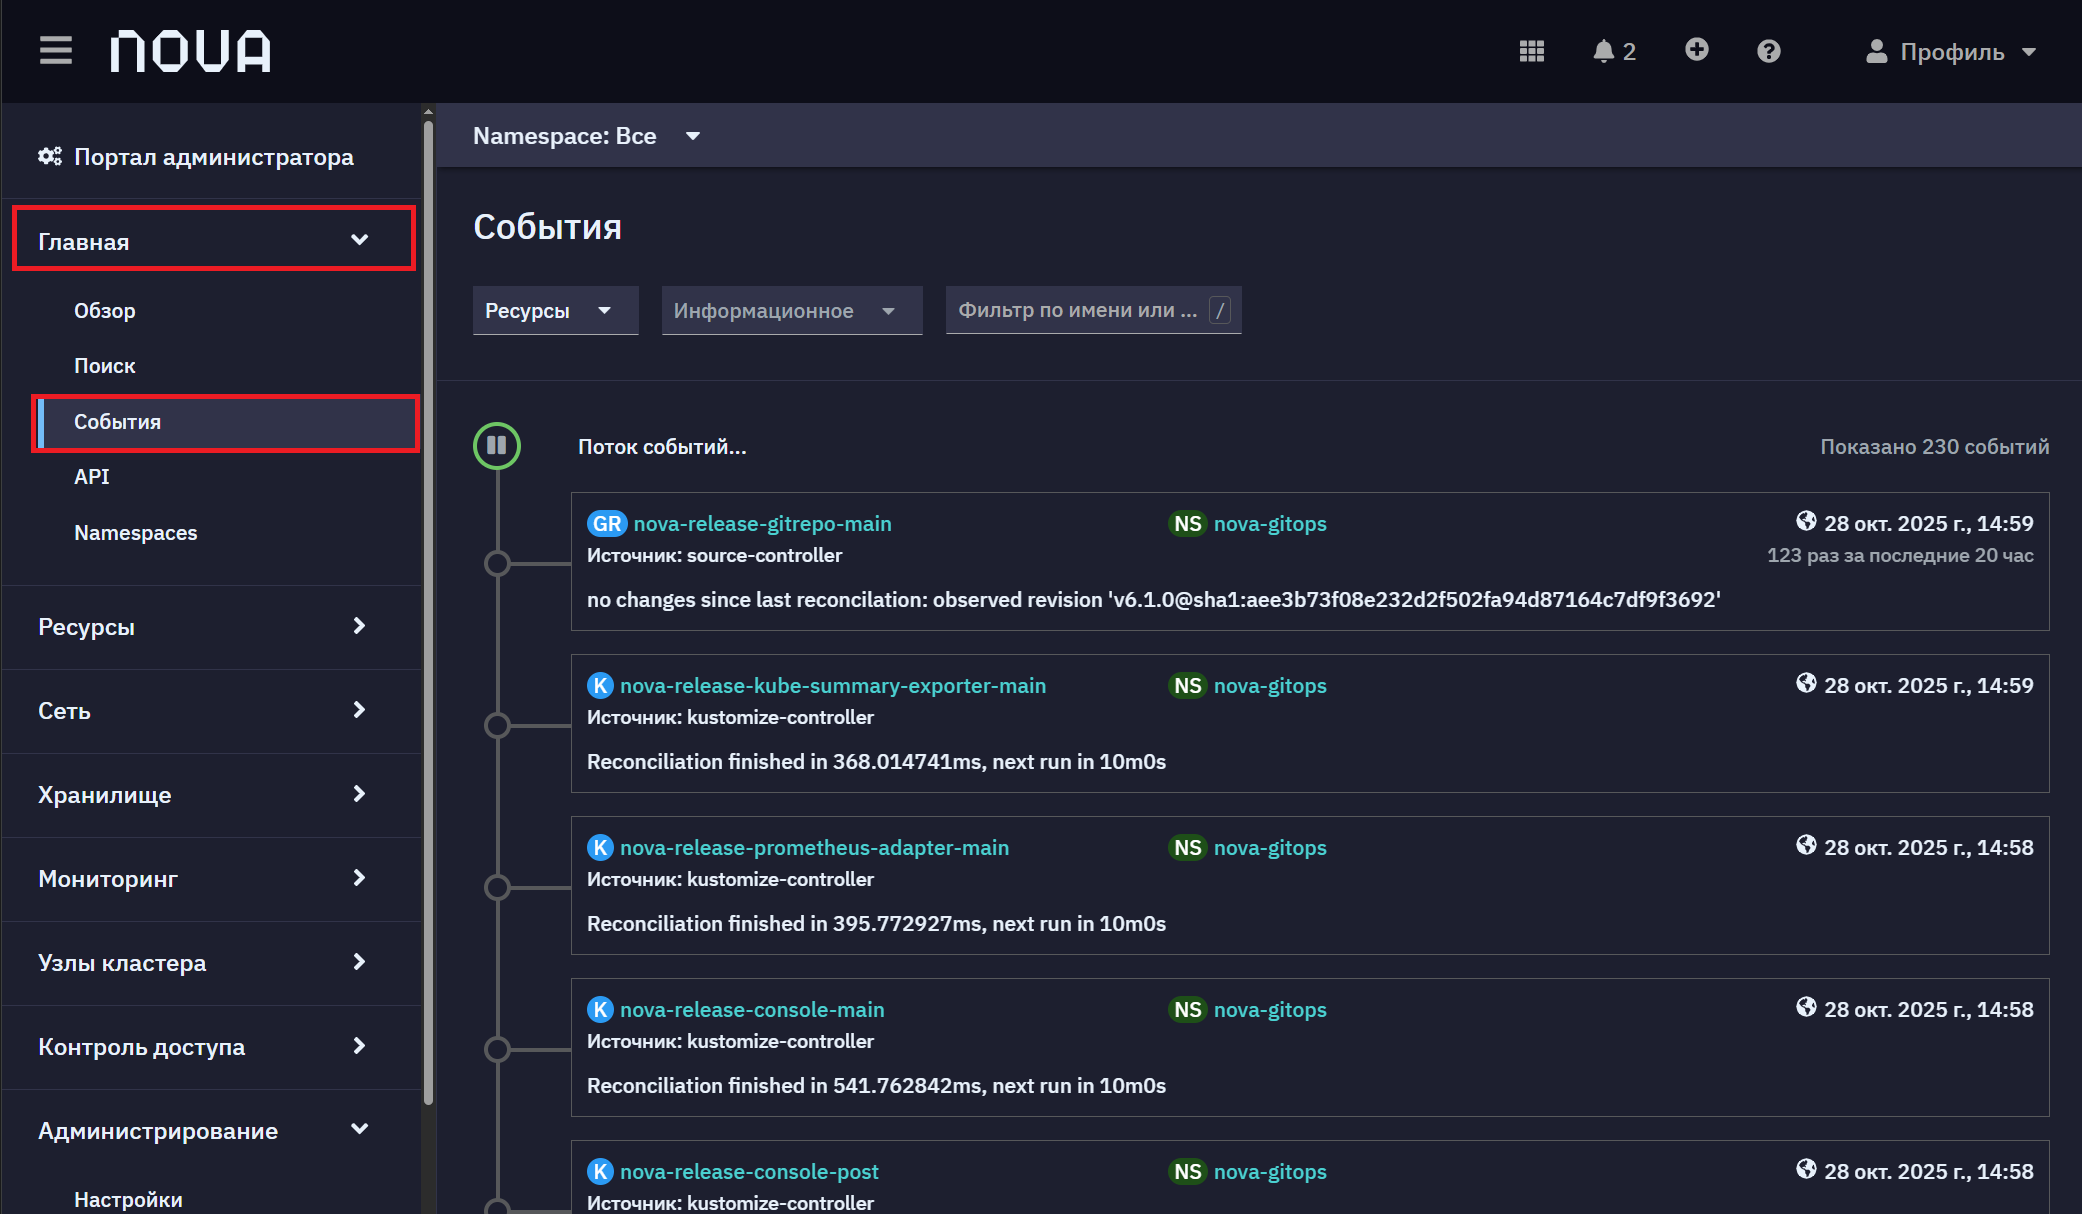Open nova-gitops namespace of gitrepo-main event
Viewport: 2082px width, 1214px height.
tap(1270, 524)
